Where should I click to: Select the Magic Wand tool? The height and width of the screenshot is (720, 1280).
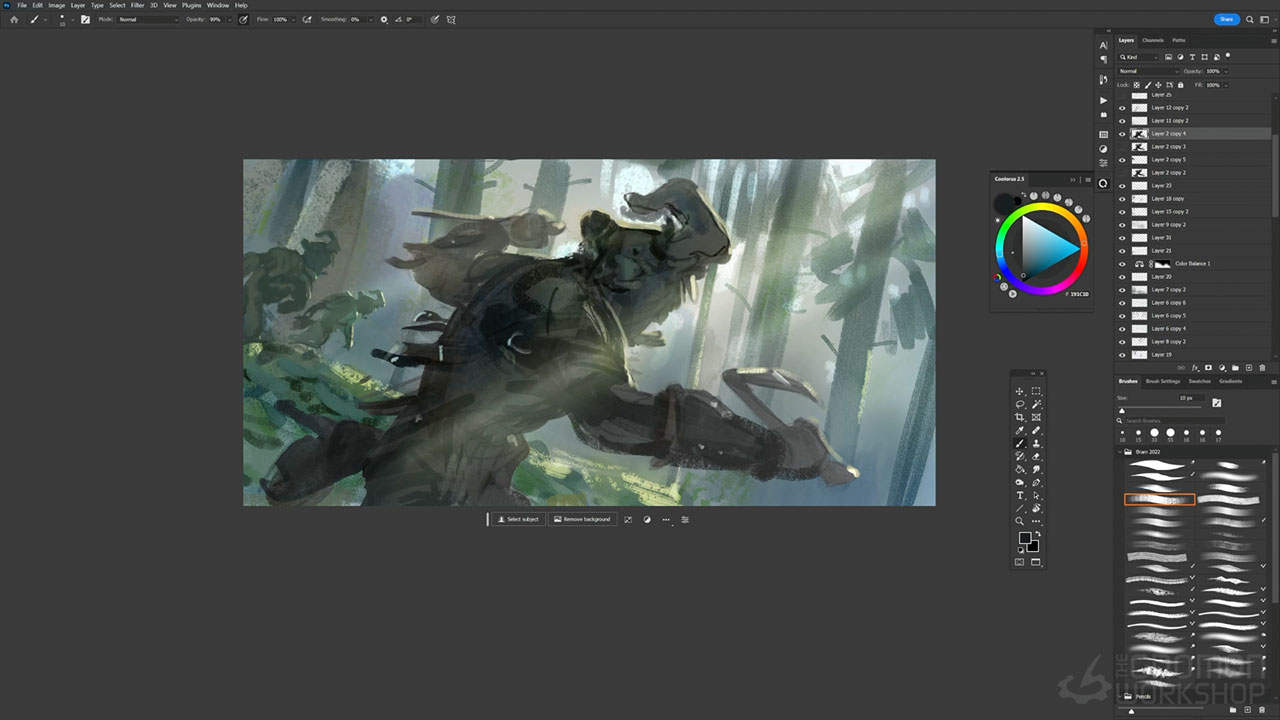click(x=1036, y=404)
